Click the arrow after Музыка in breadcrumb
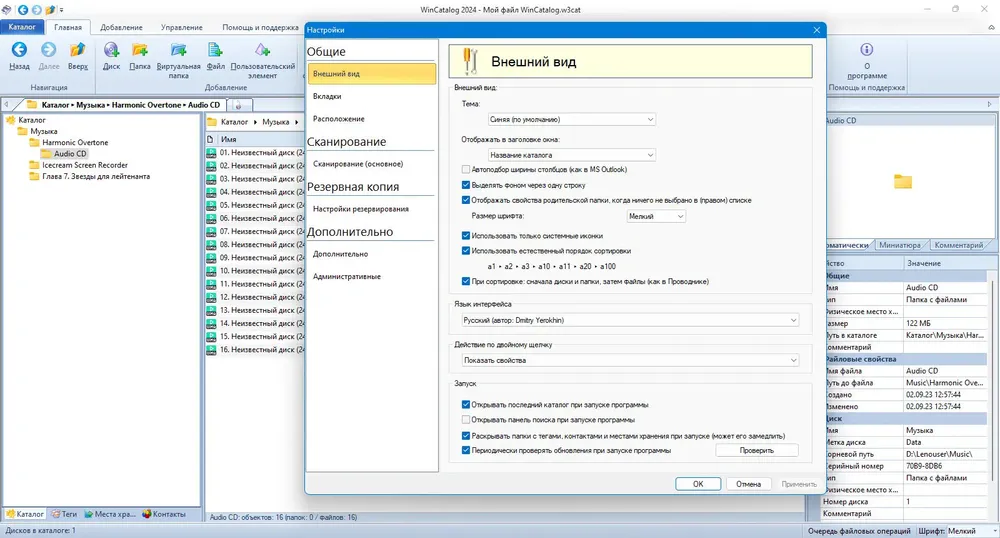The image size is (1000, 538). coord(296,122)
